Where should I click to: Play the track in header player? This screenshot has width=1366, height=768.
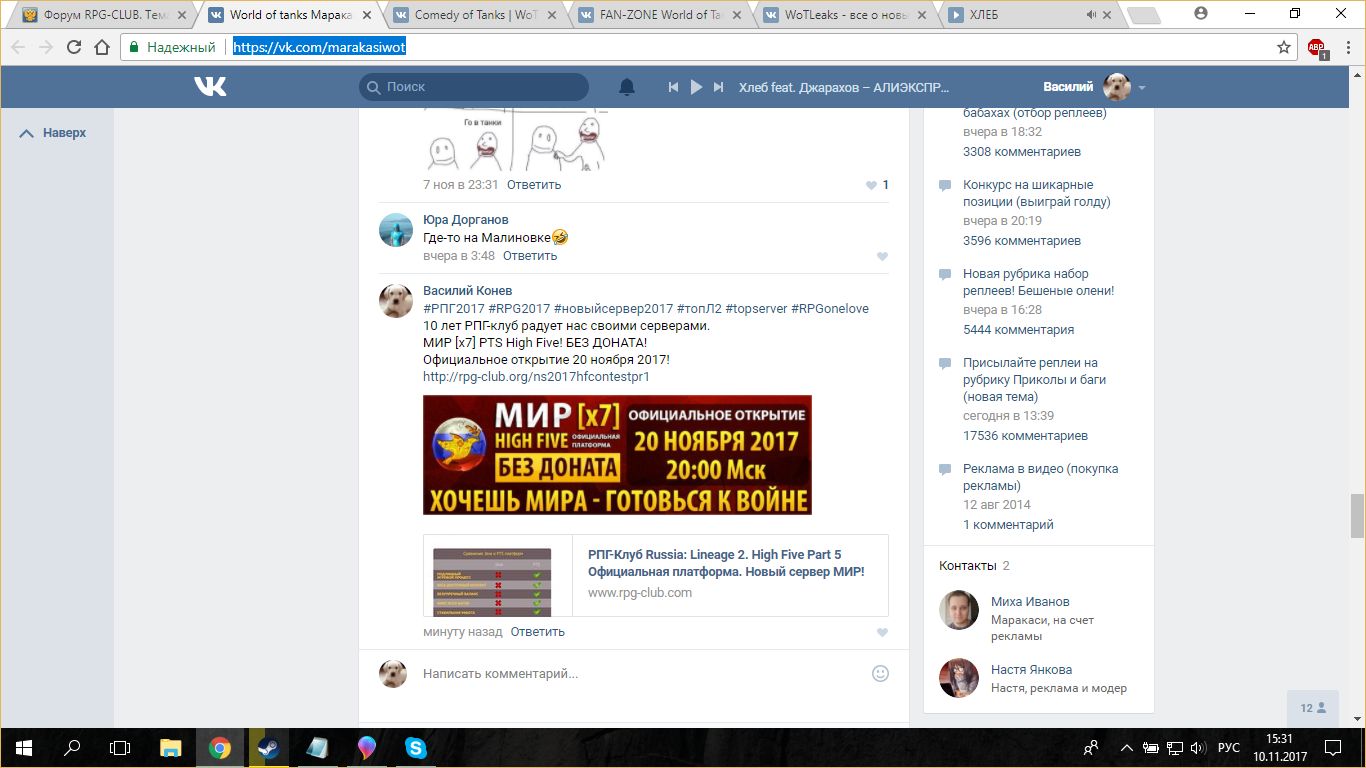tap(696, 87)
